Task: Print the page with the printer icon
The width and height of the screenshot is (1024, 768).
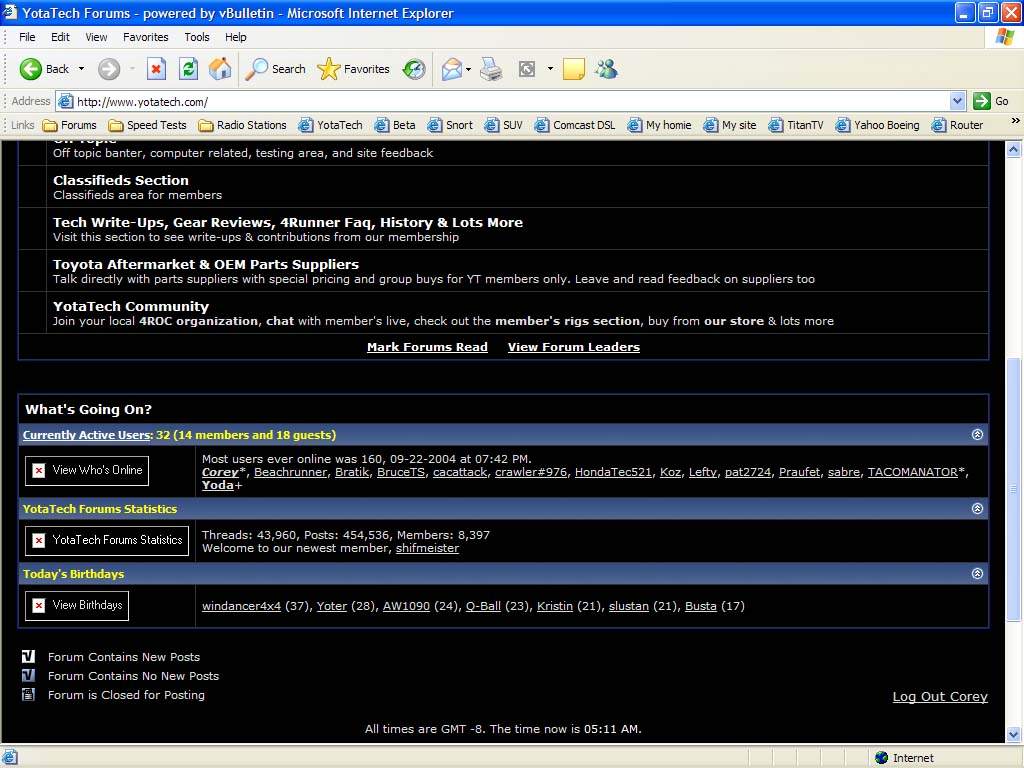Action: tap(491, 69)
